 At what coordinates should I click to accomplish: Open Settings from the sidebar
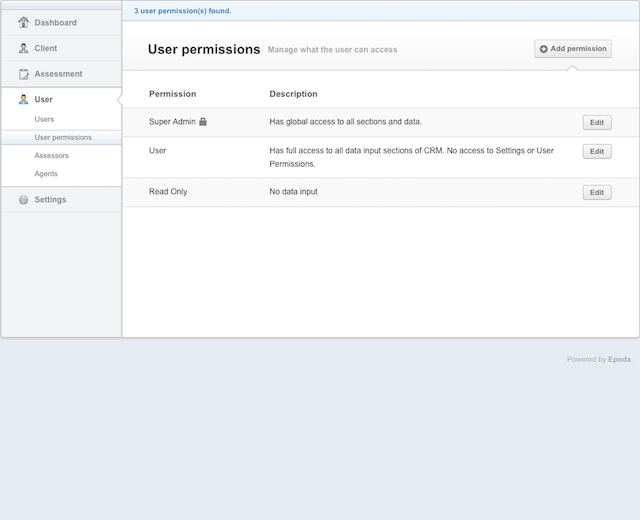pyautogui.click(x=61, y=200)
